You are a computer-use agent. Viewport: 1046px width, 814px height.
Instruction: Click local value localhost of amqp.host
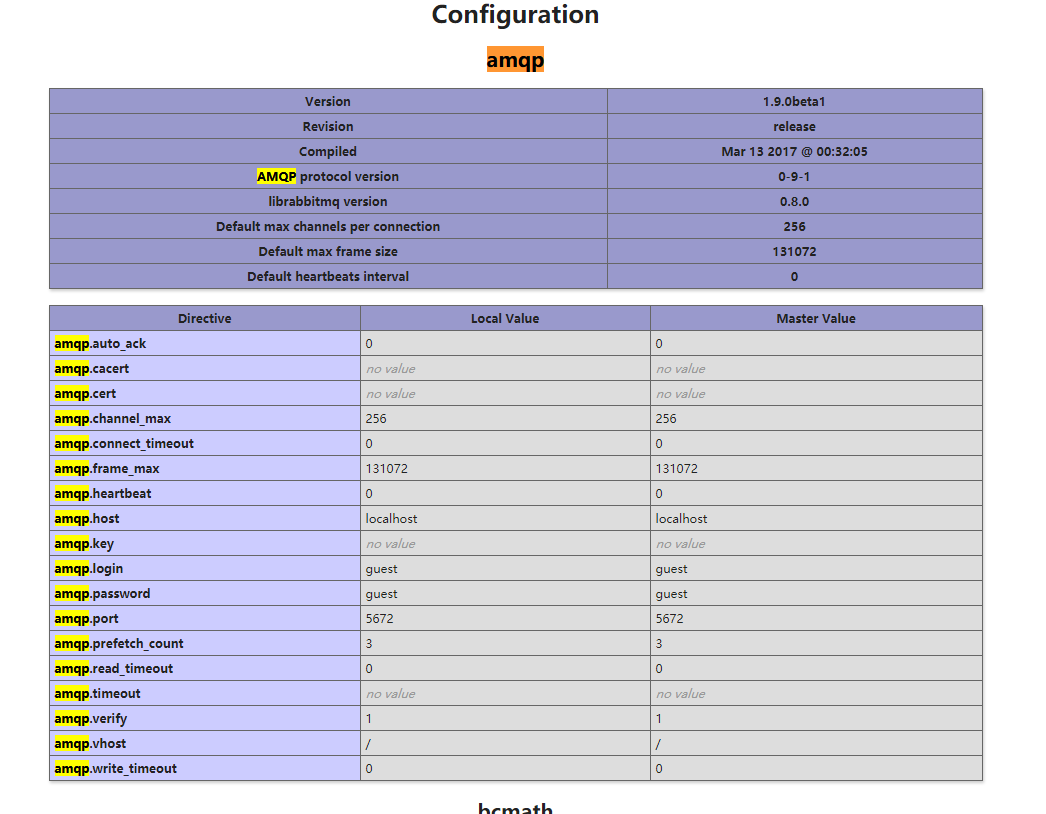point(392,519)
